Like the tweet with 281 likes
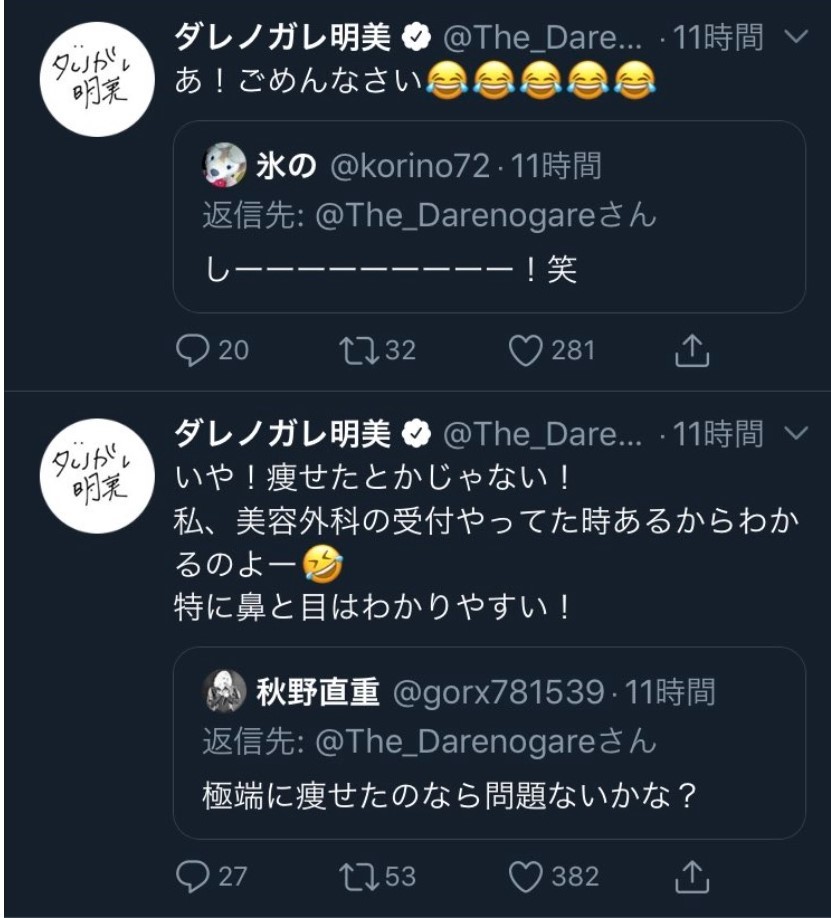The width and height of the screenshot is (831, 918). tap(526, 350)
